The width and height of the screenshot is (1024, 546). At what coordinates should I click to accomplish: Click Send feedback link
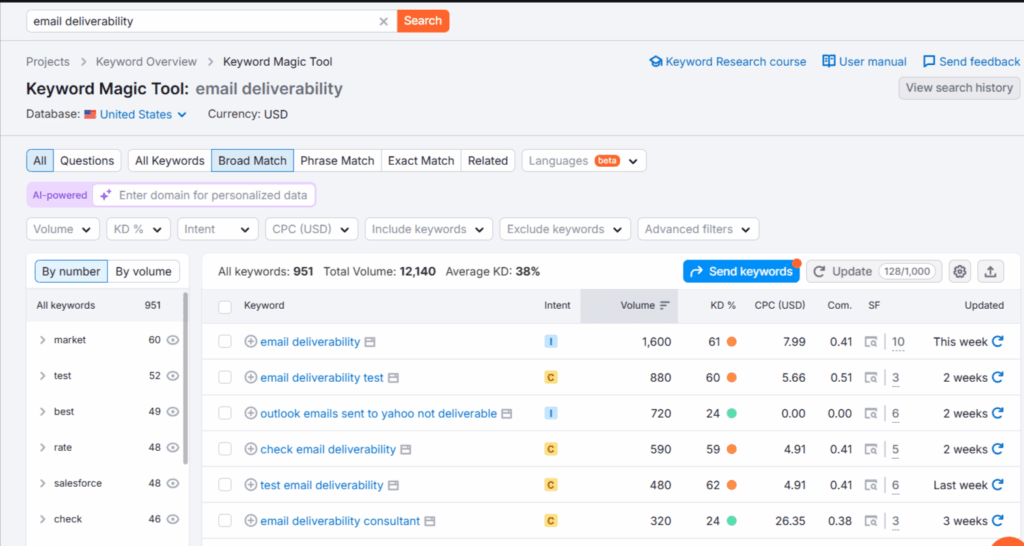(971, 61)
